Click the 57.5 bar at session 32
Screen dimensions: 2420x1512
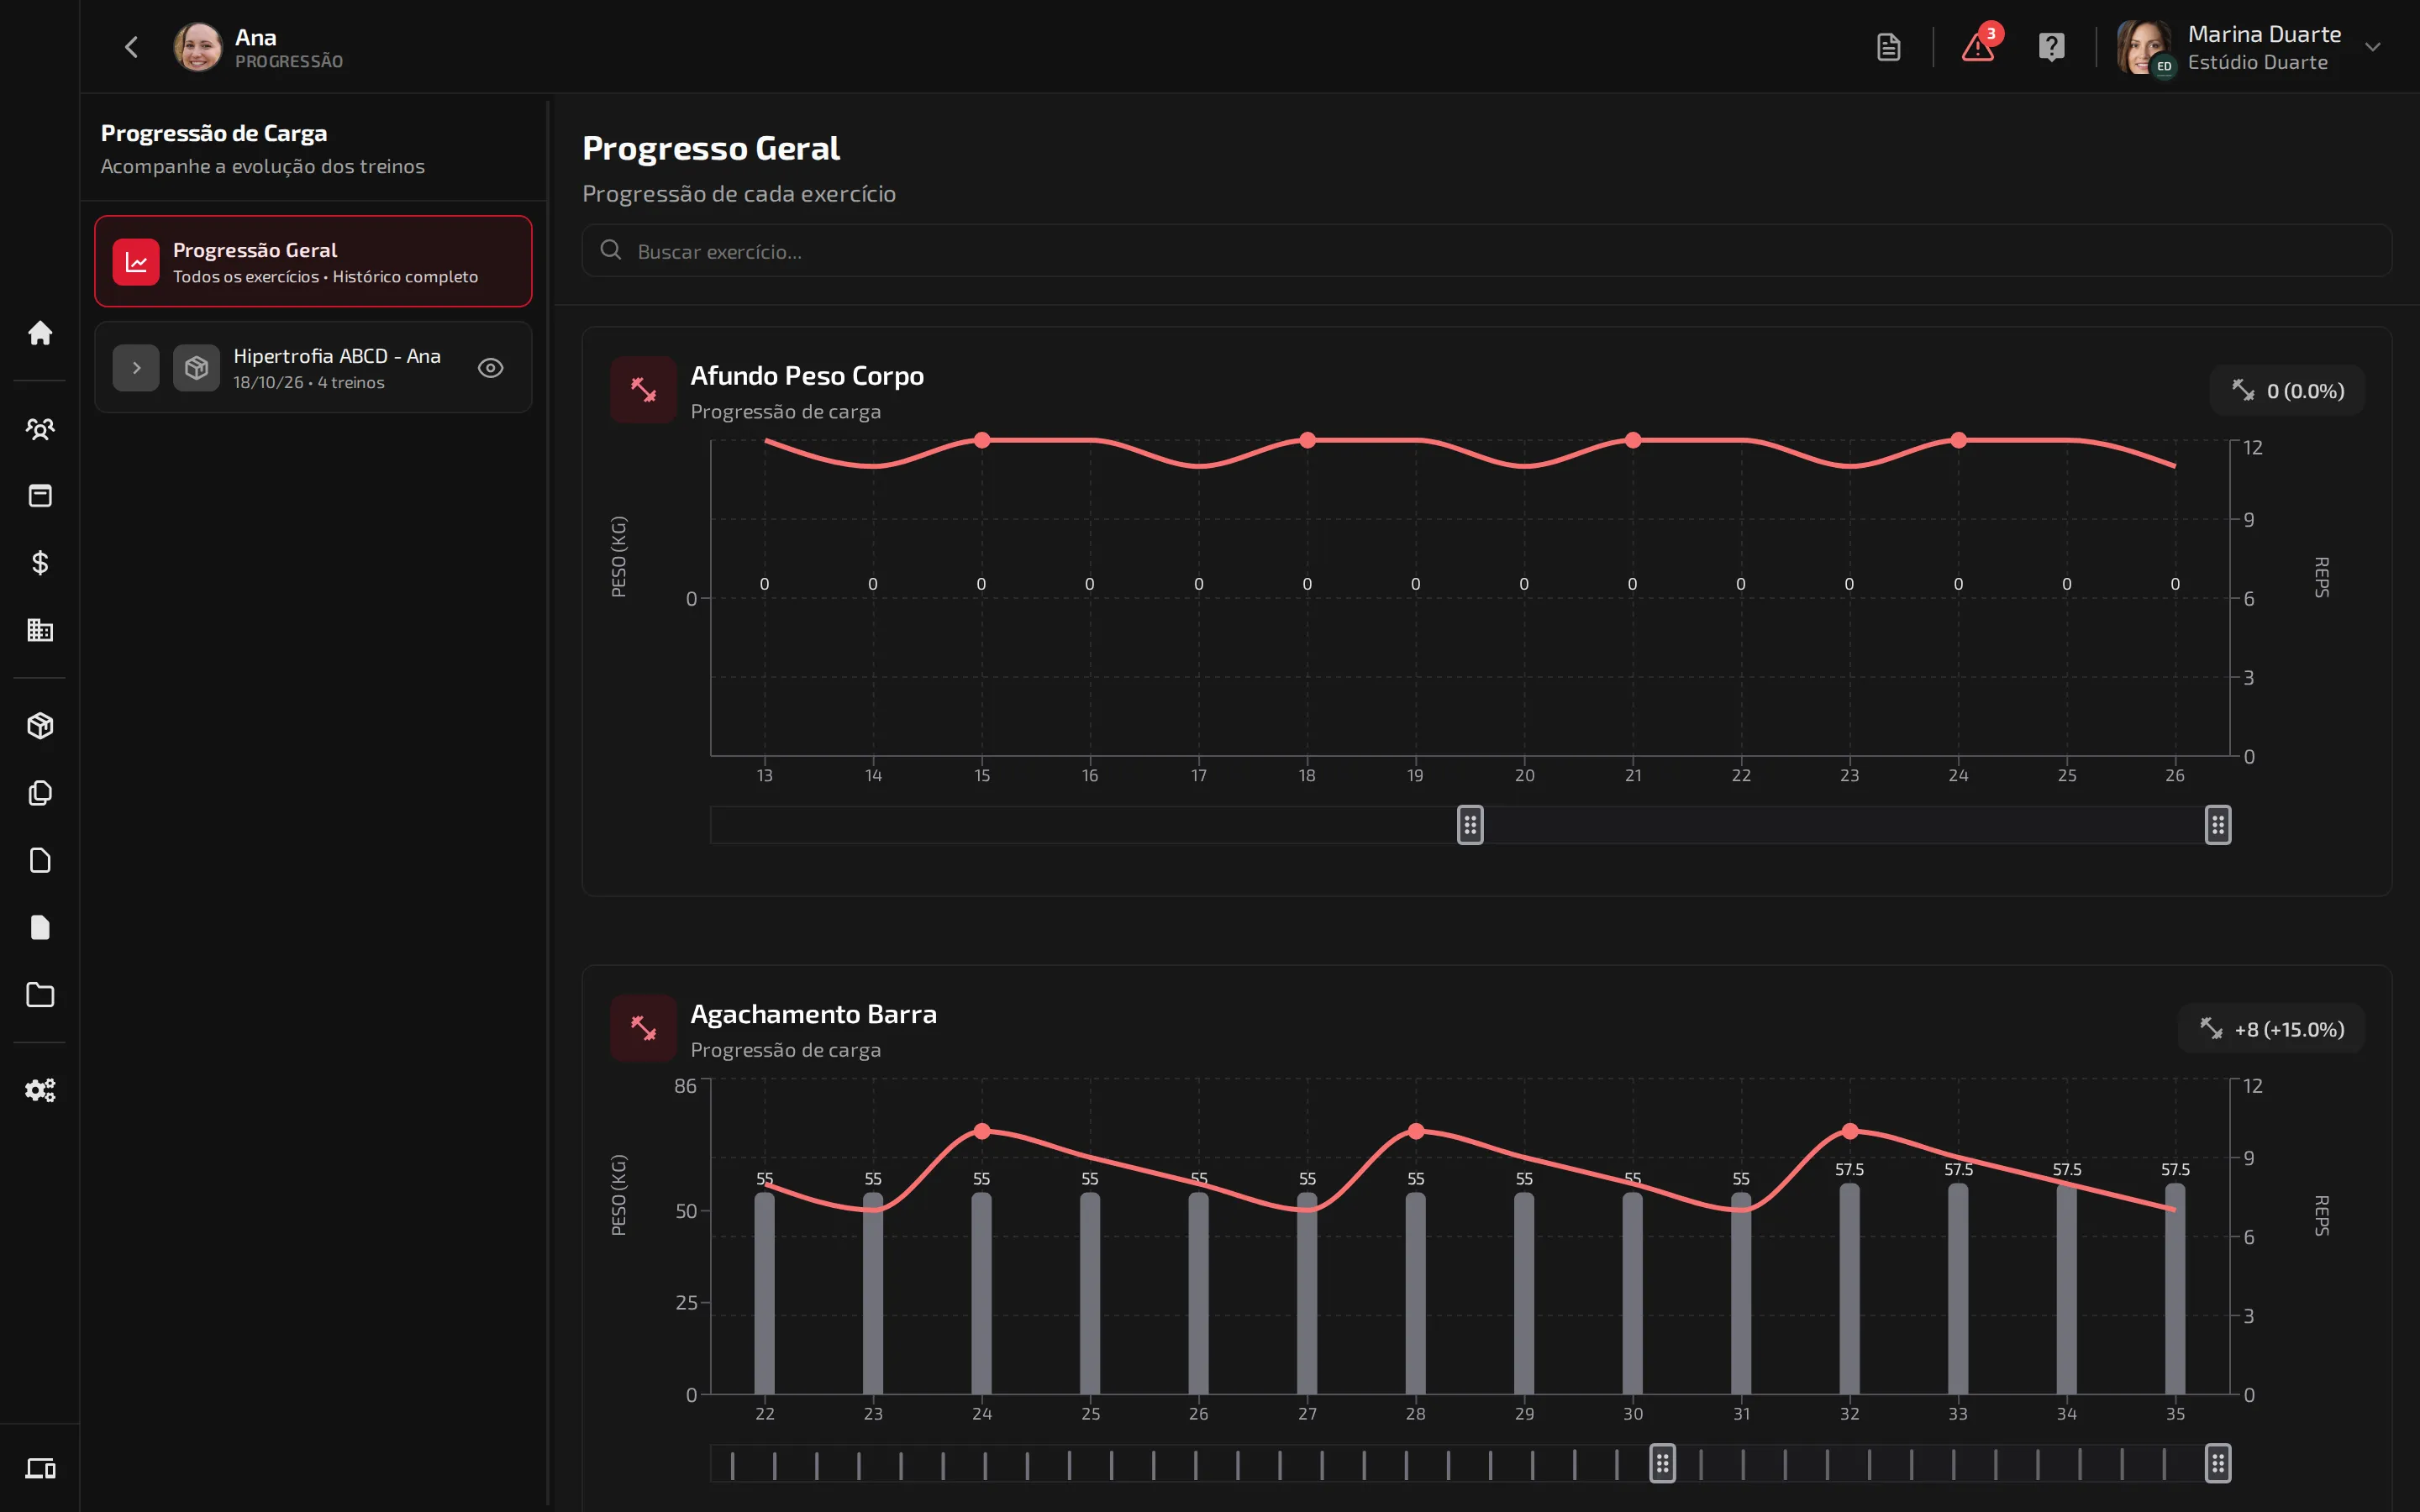click(x=1849, y=1289)
